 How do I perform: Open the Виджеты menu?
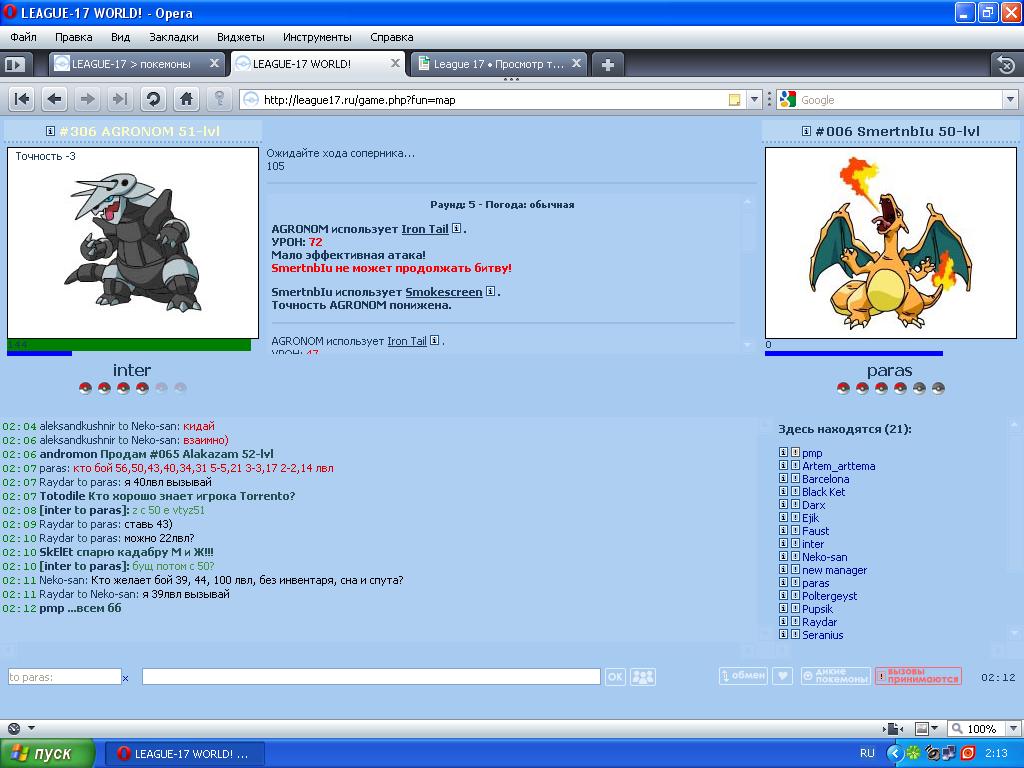[x=240, y=37]
